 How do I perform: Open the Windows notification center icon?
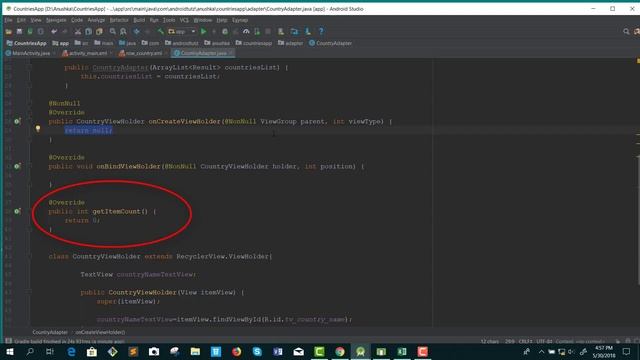(x=627, y=351)
